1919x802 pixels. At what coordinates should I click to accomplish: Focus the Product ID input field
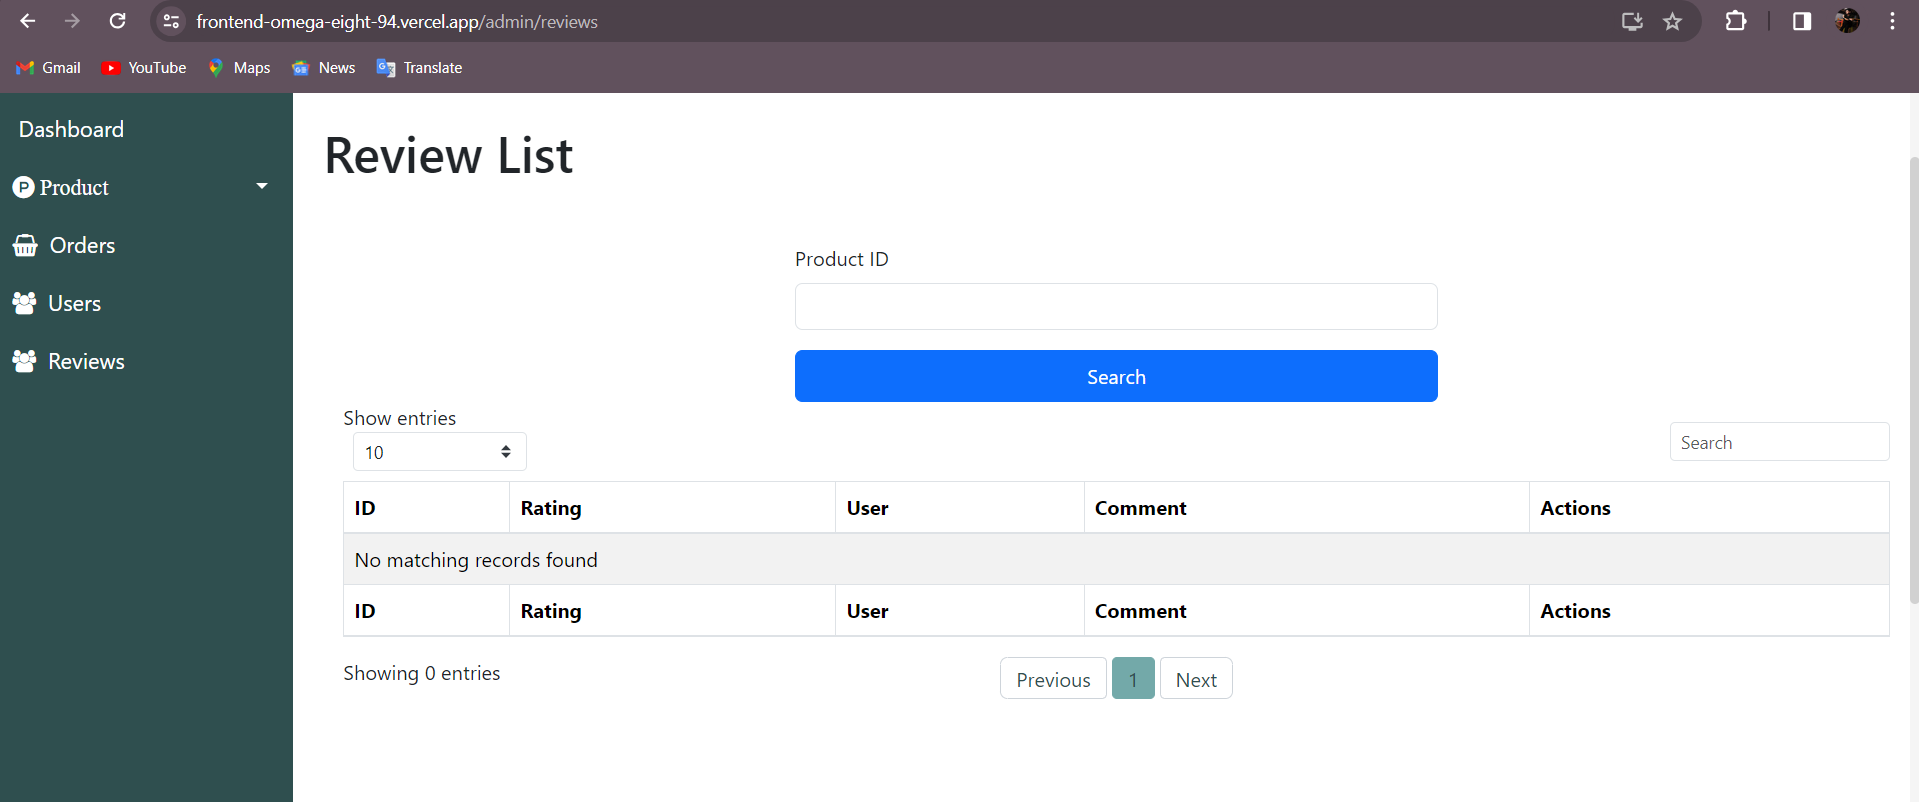pyautogui.click(x=1116, y=306)
